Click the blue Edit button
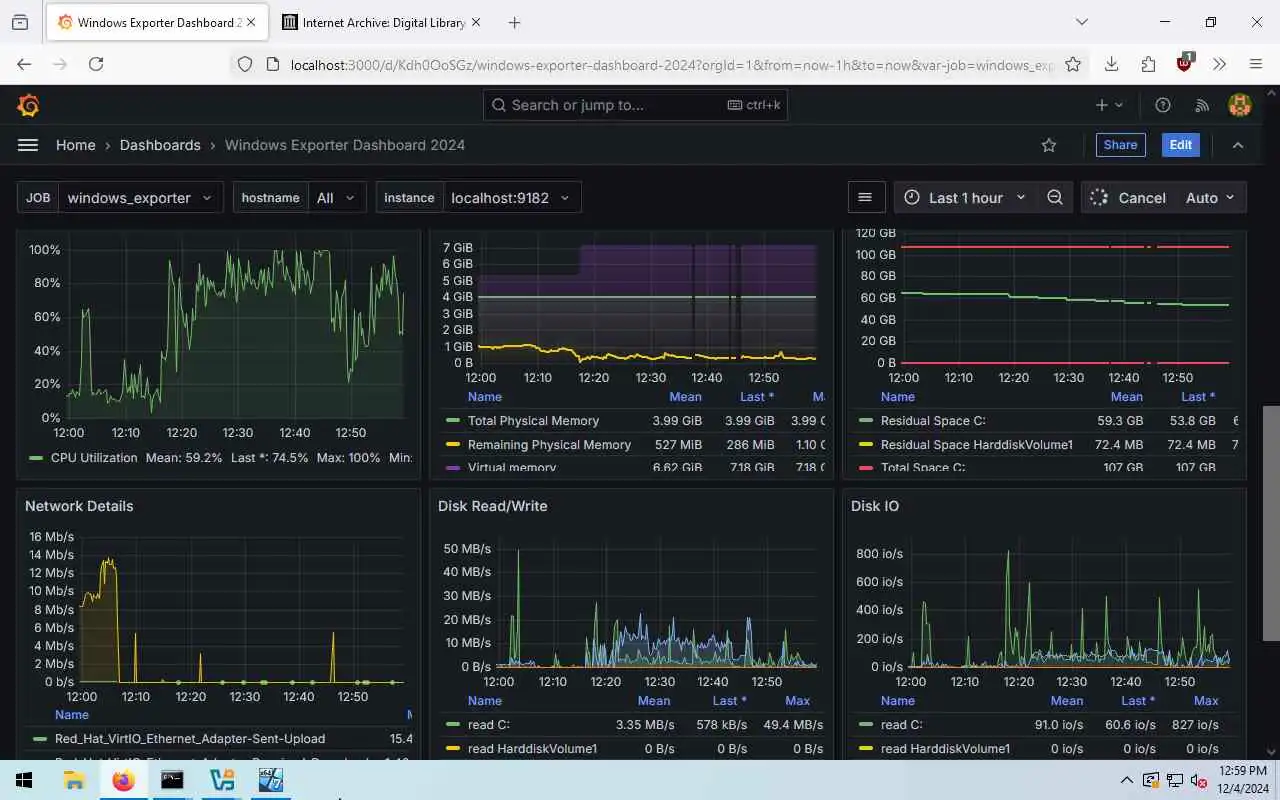Viewport: 1280px width, 800px height. click(1181, 145)
